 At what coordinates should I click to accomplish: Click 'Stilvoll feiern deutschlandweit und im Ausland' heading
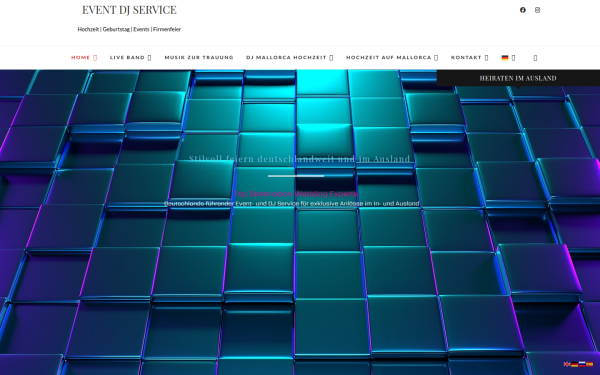(x=300, y=159)
